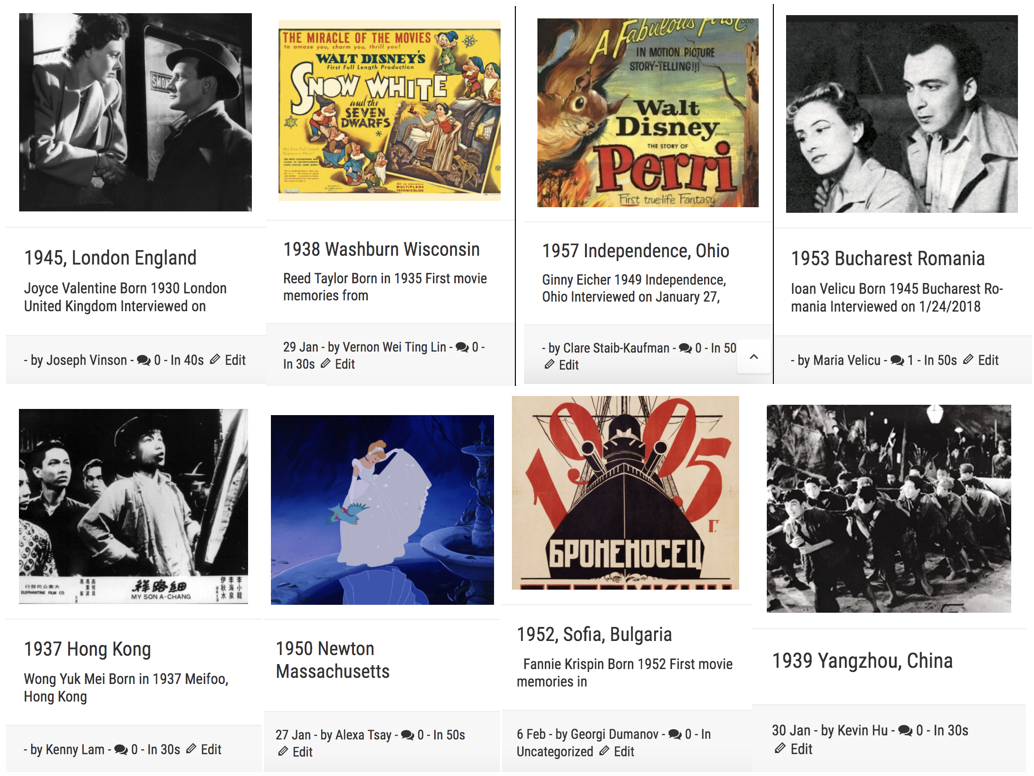Click comment bubble icon on 1953 Bucharest Romania post

click(898, 360)
